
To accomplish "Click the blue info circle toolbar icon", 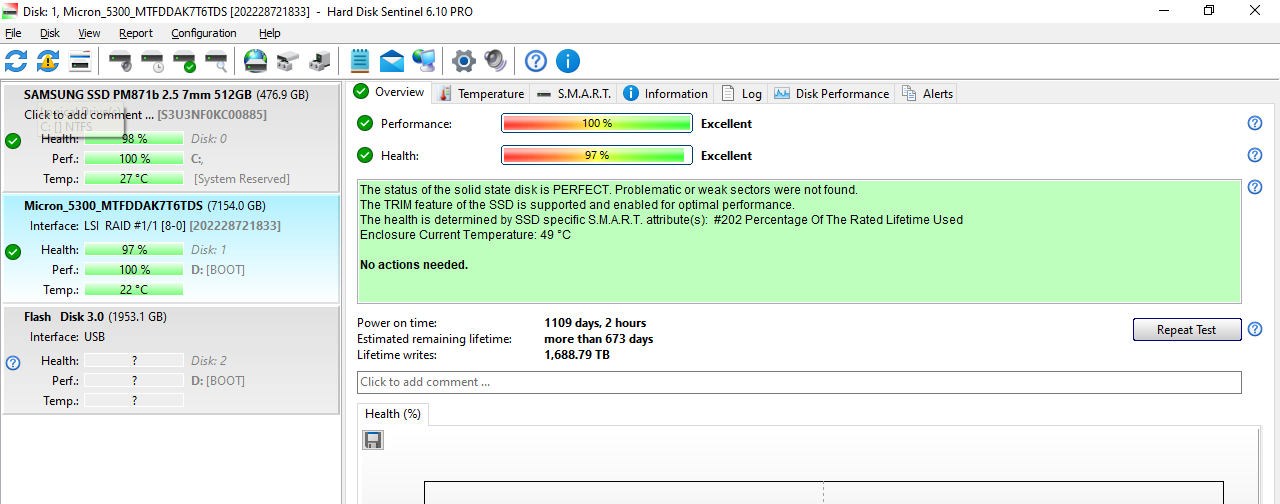I will coord(568,61).
